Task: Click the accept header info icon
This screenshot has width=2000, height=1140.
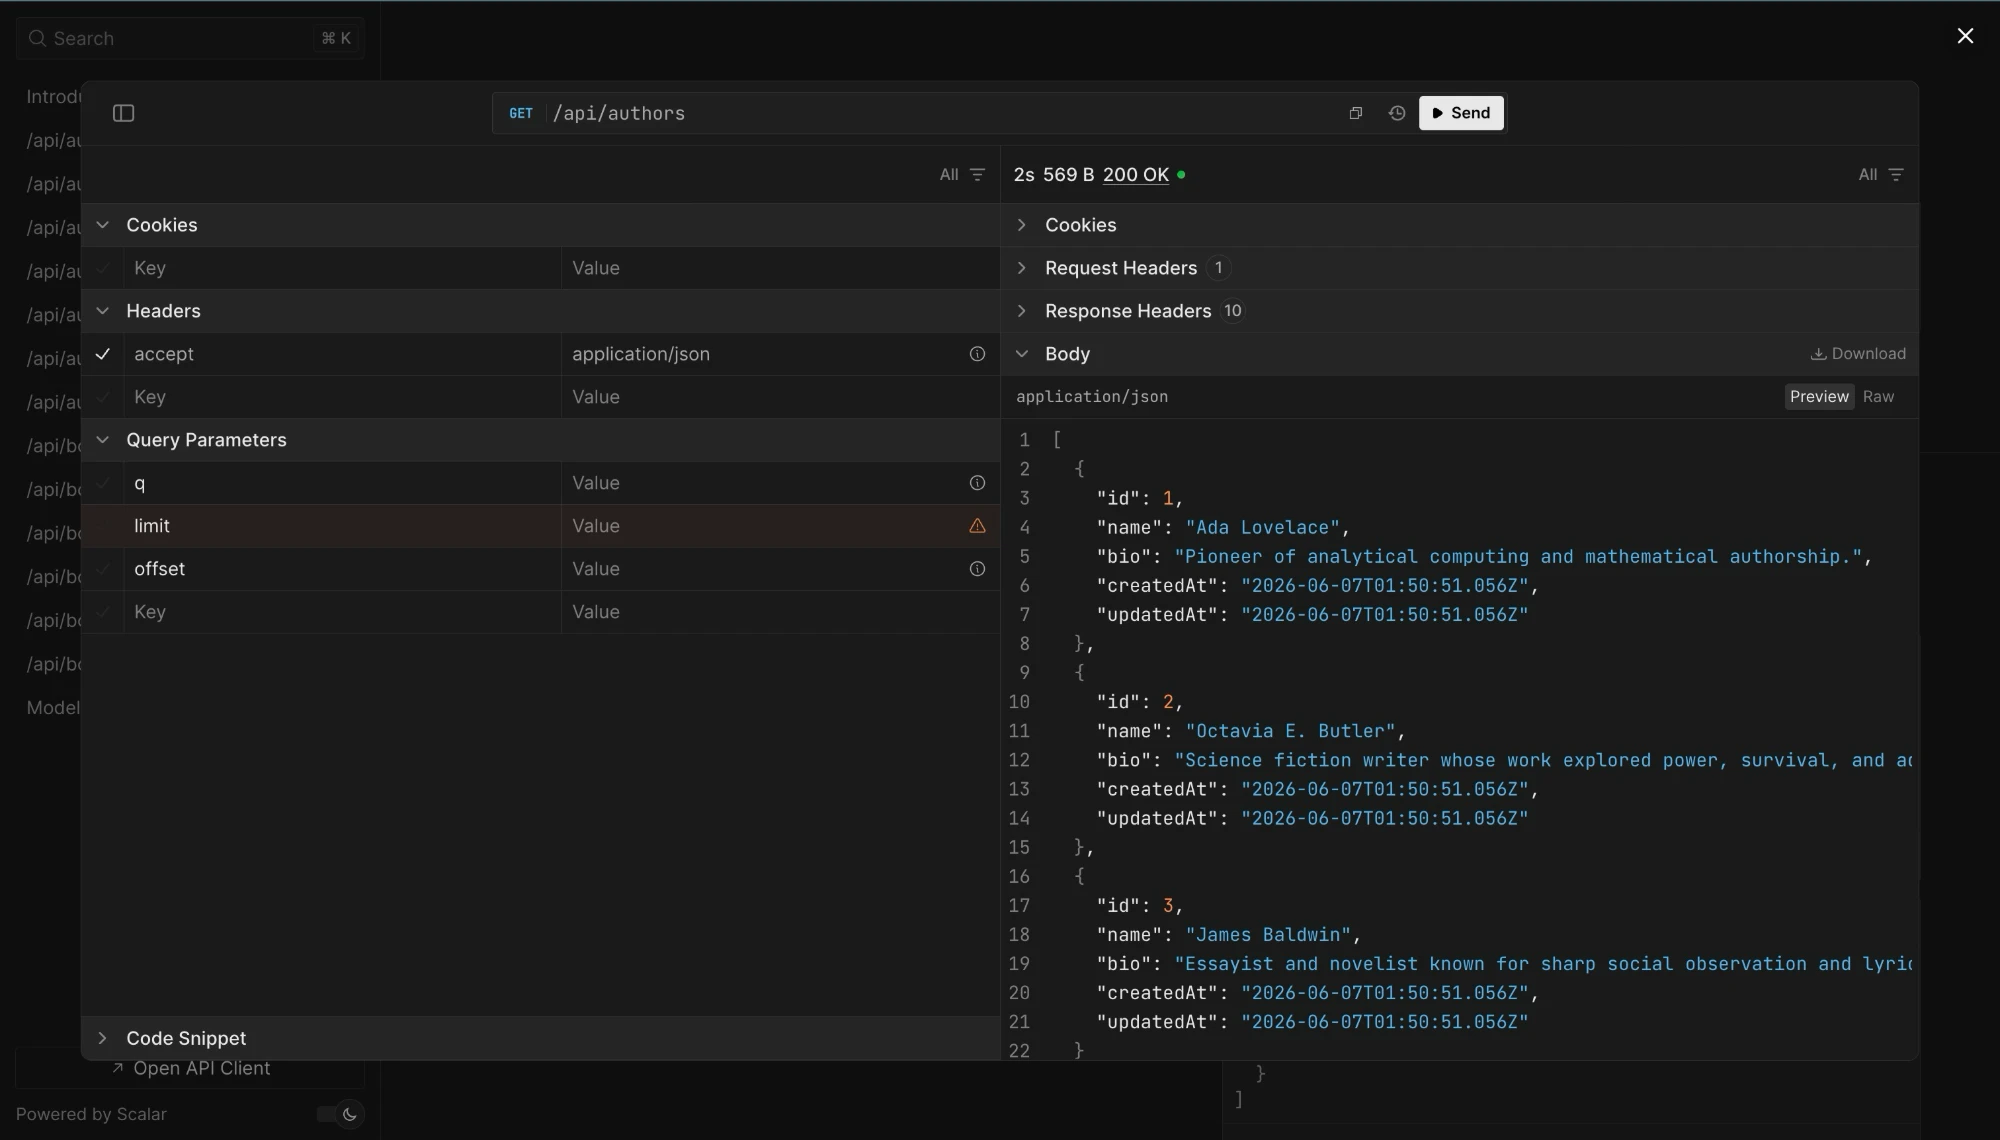Action: click(x=977, y=354)
